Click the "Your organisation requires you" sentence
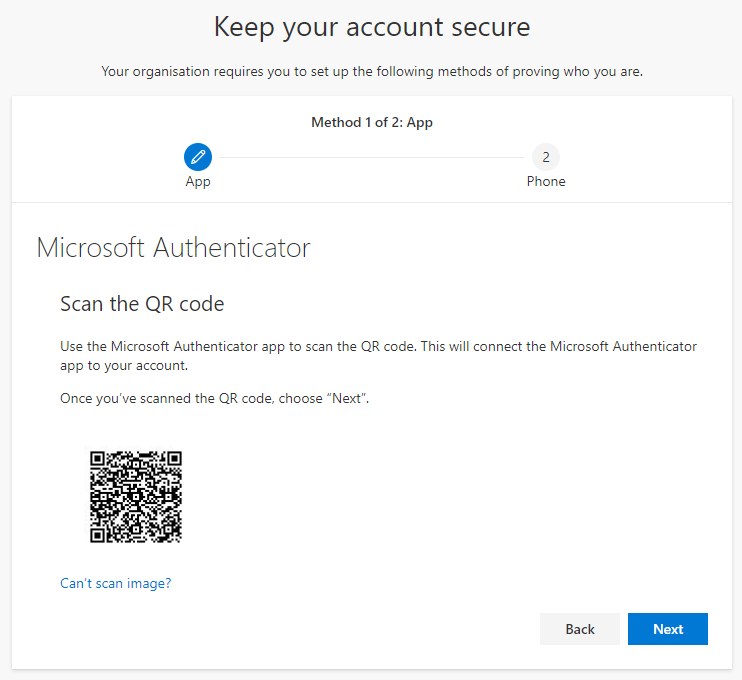 point(372,72)
